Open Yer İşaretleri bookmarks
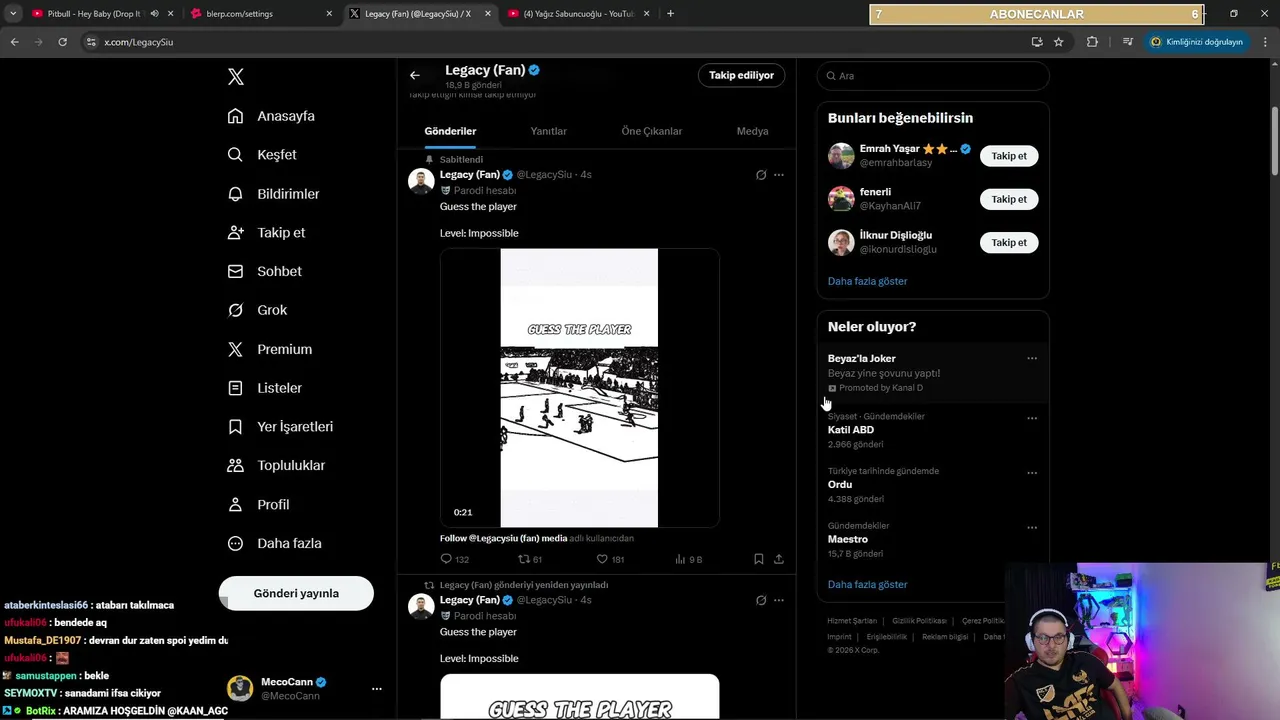The image size is (1280, 720). click(x=281, y=426)
